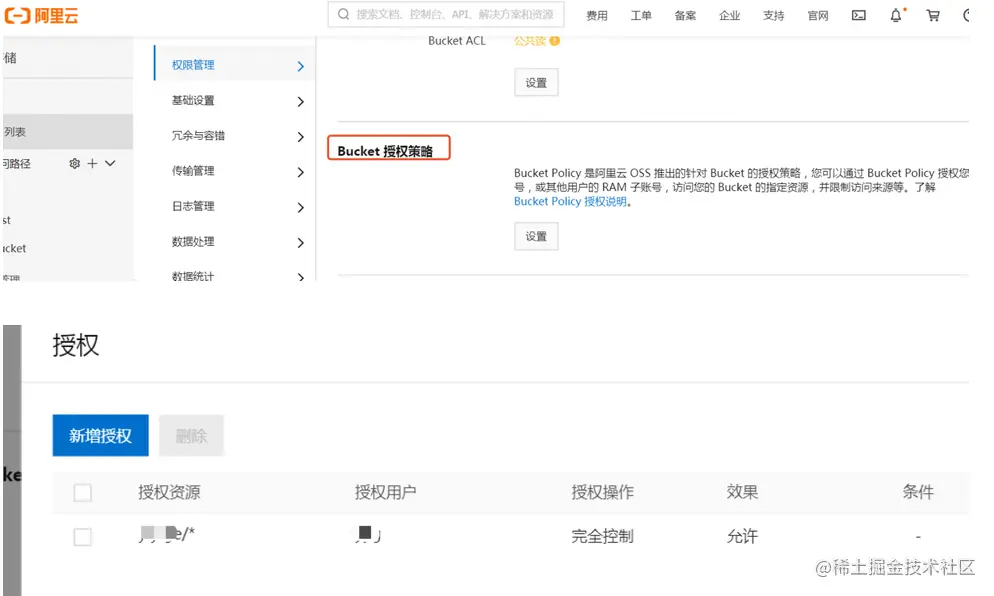Select the 权限管理 sidebar item
The width and height of the screenshot is (994, 596).
pyautogui.click(x=234, y=65)
